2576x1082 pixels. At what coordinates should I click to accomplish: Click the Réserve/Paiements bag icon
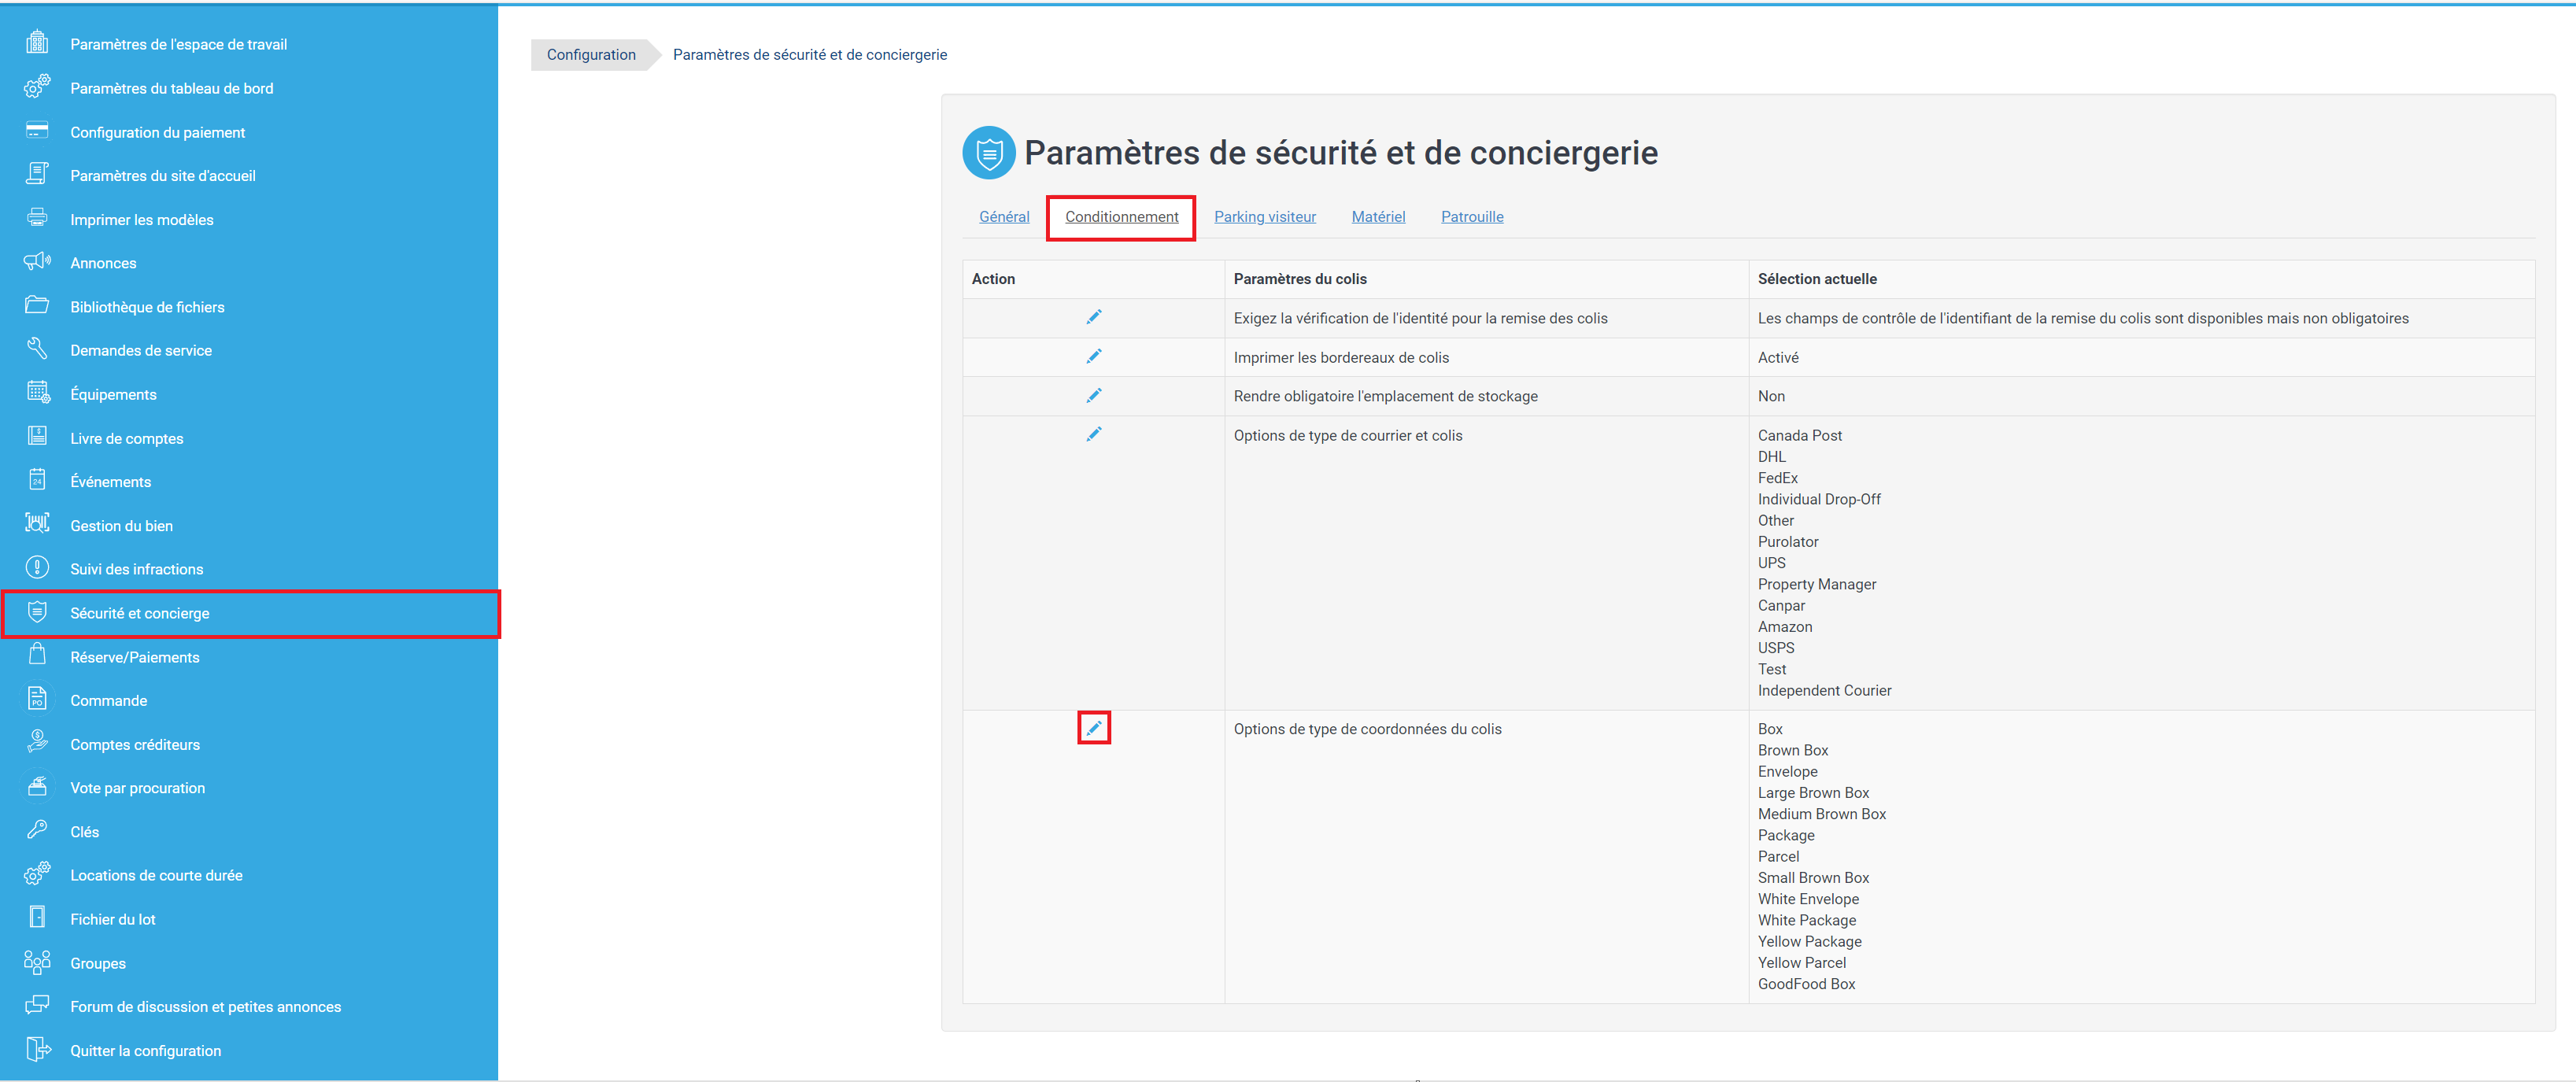[37, 655]
